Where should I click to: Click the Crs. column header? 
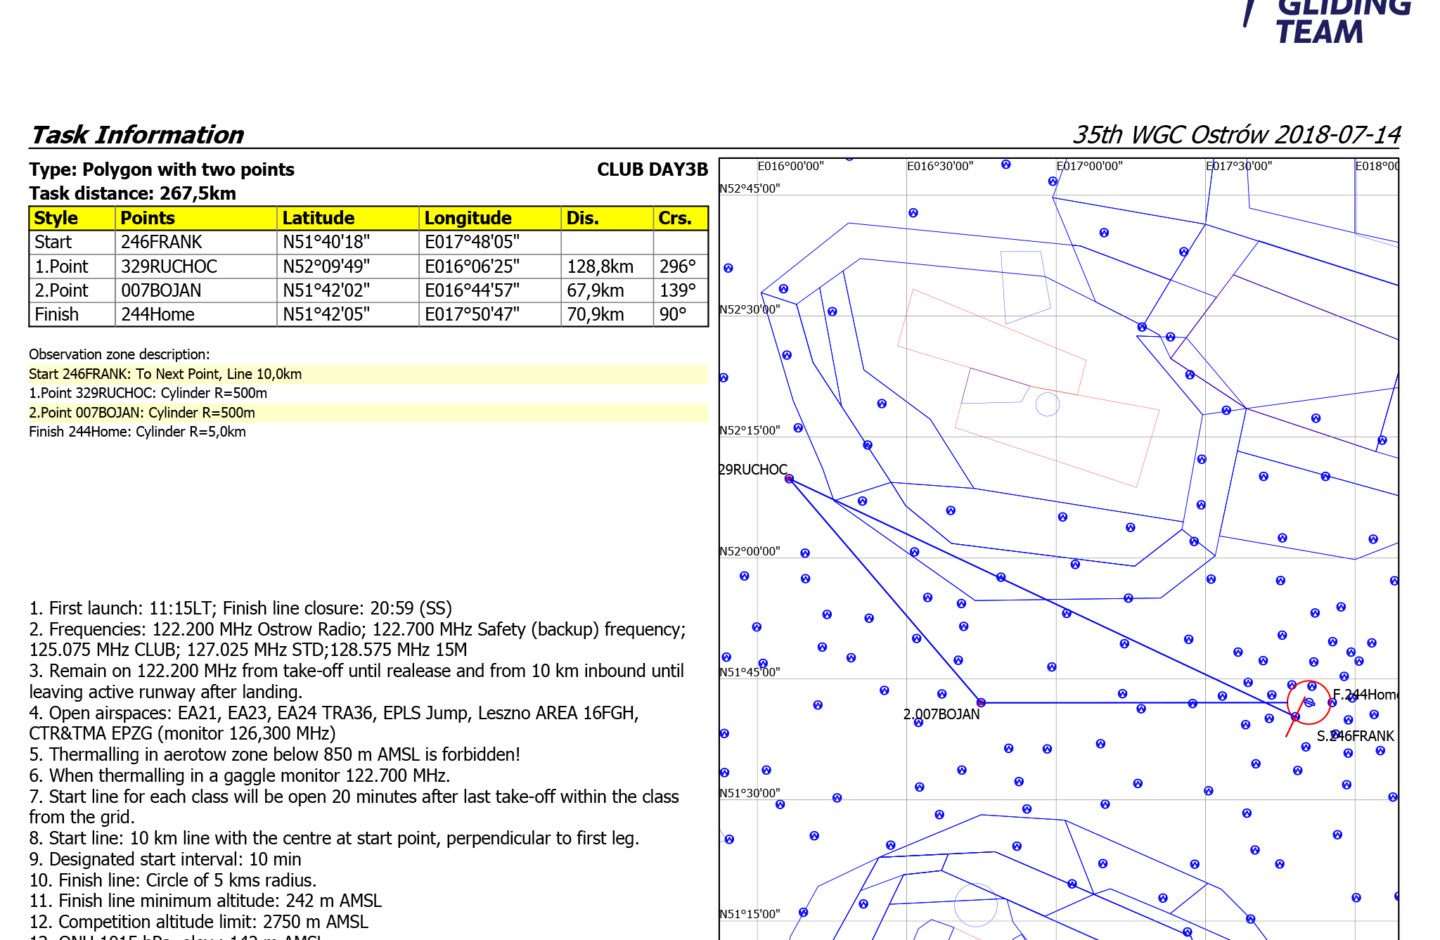tap(675, 218)
